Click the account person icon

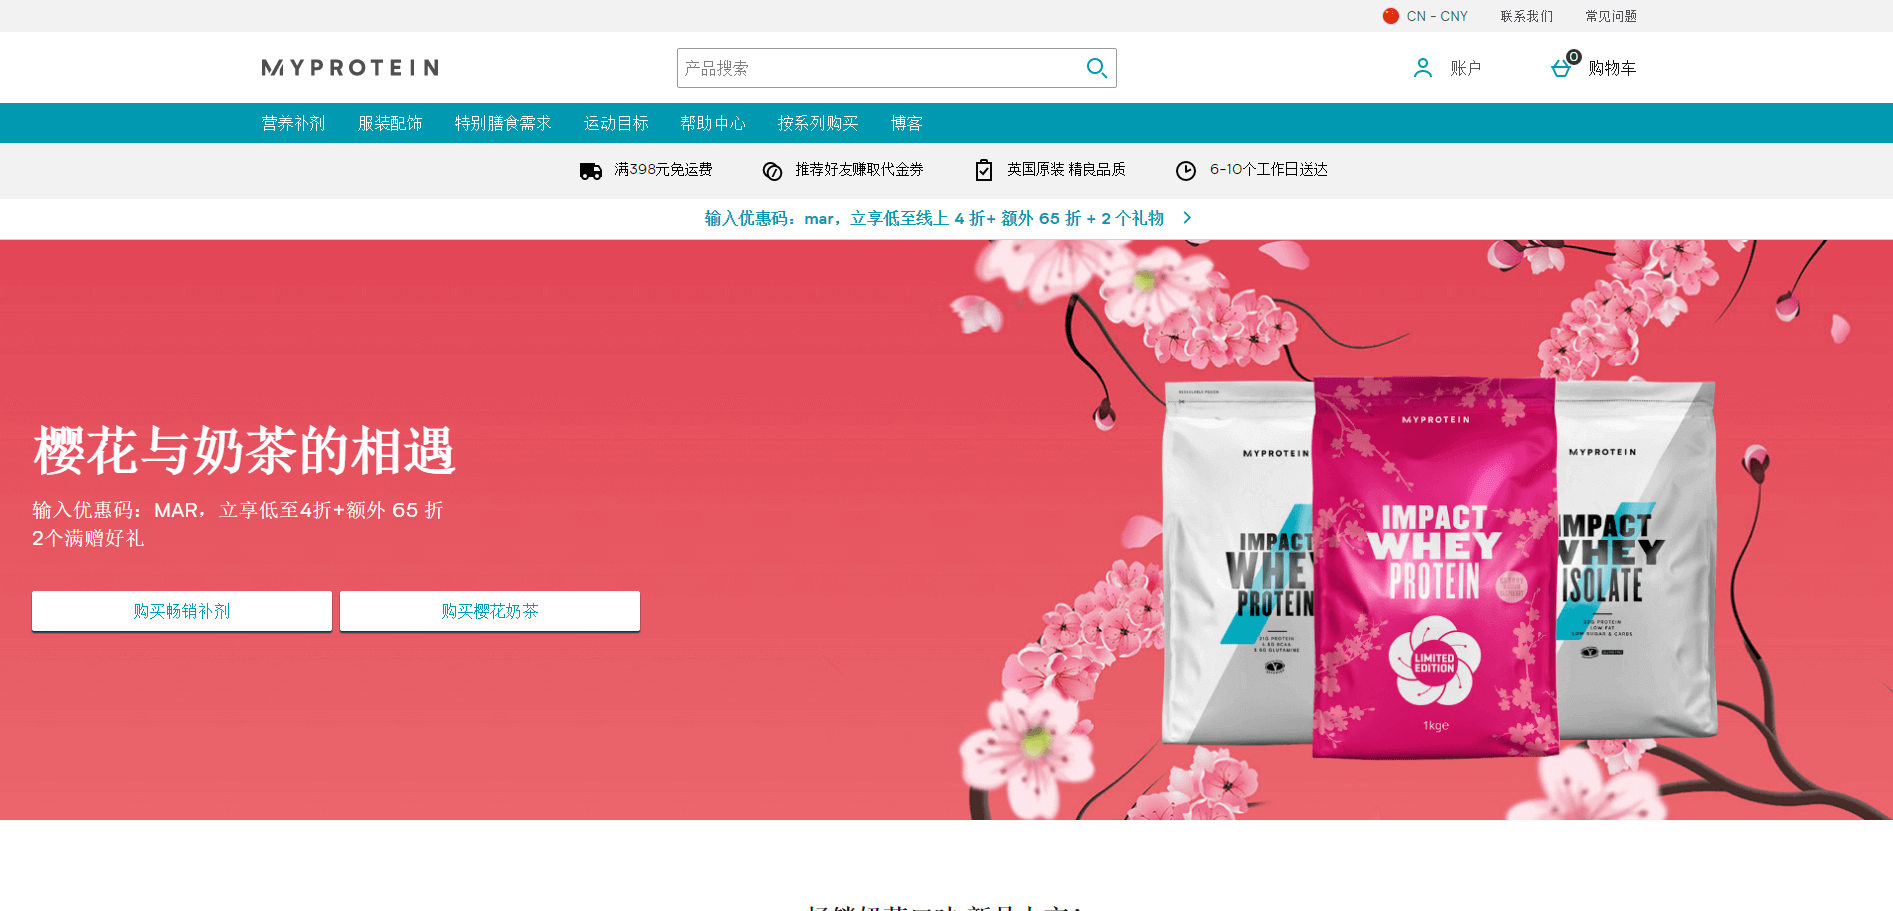1422,68
